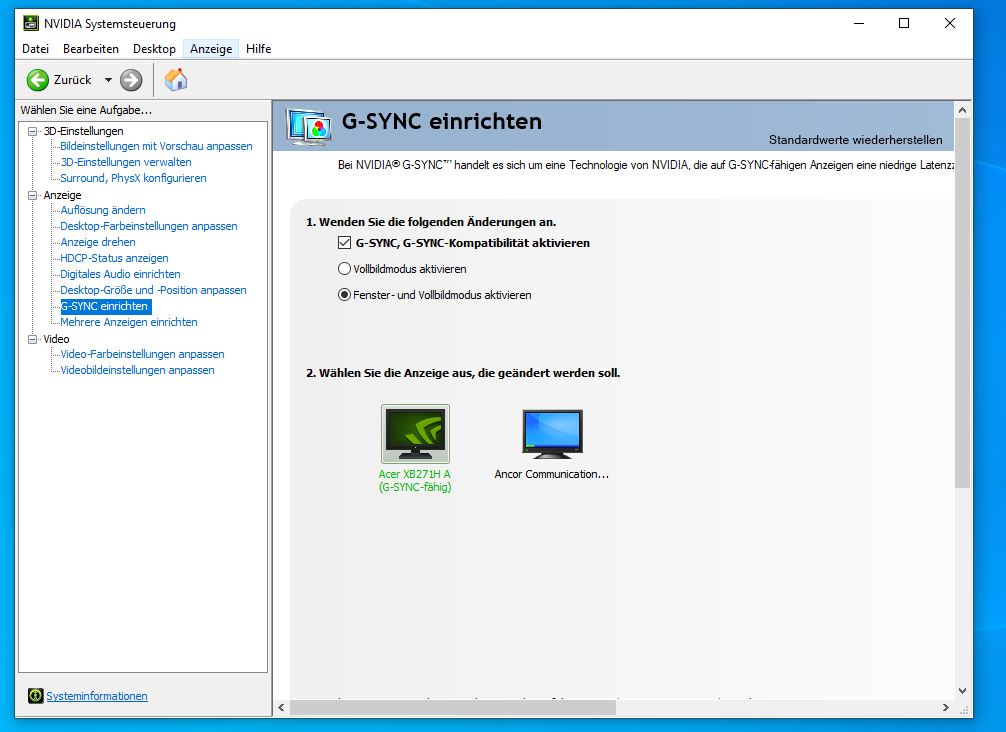Image resolution: width=1006 pixels, height=732 pixels.
Task: Open the Zurück history dropdown arrow
Action: click(x=108, y=80)
